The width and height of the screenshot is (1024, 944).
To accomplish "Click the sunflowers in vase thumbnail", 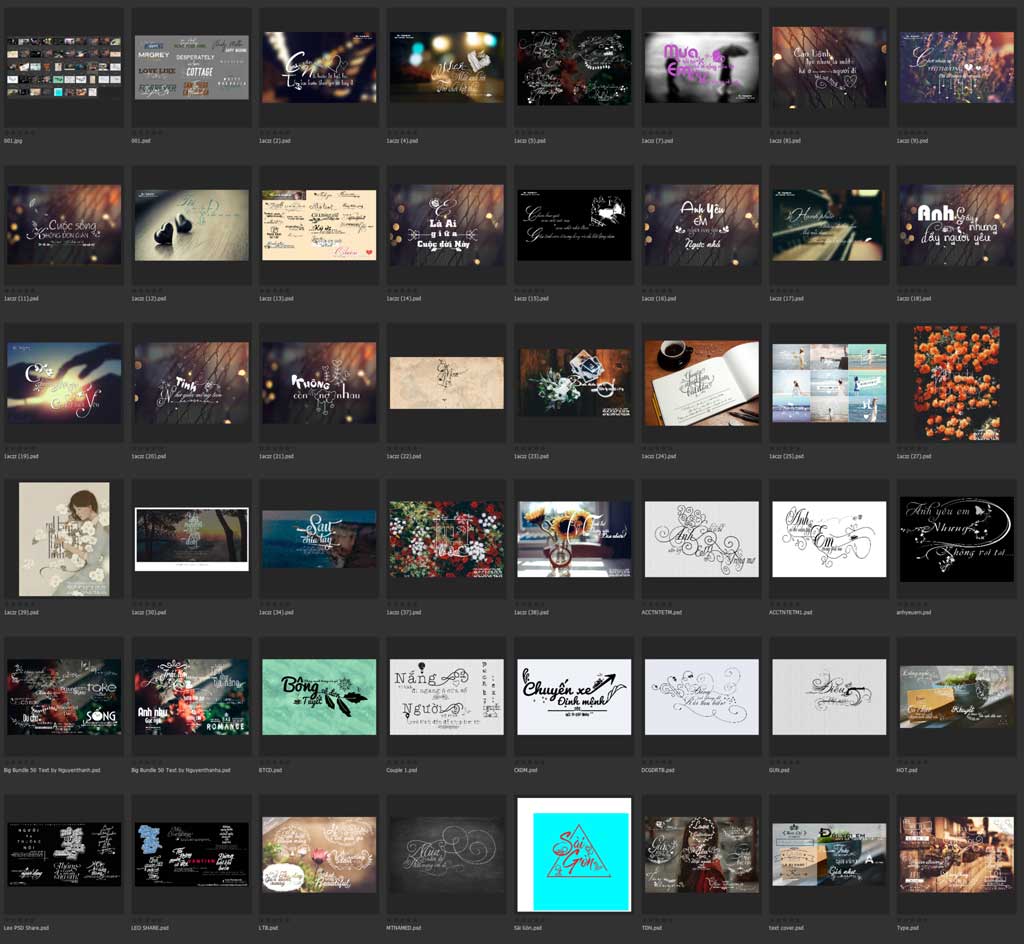I will [x=574, y=540].
